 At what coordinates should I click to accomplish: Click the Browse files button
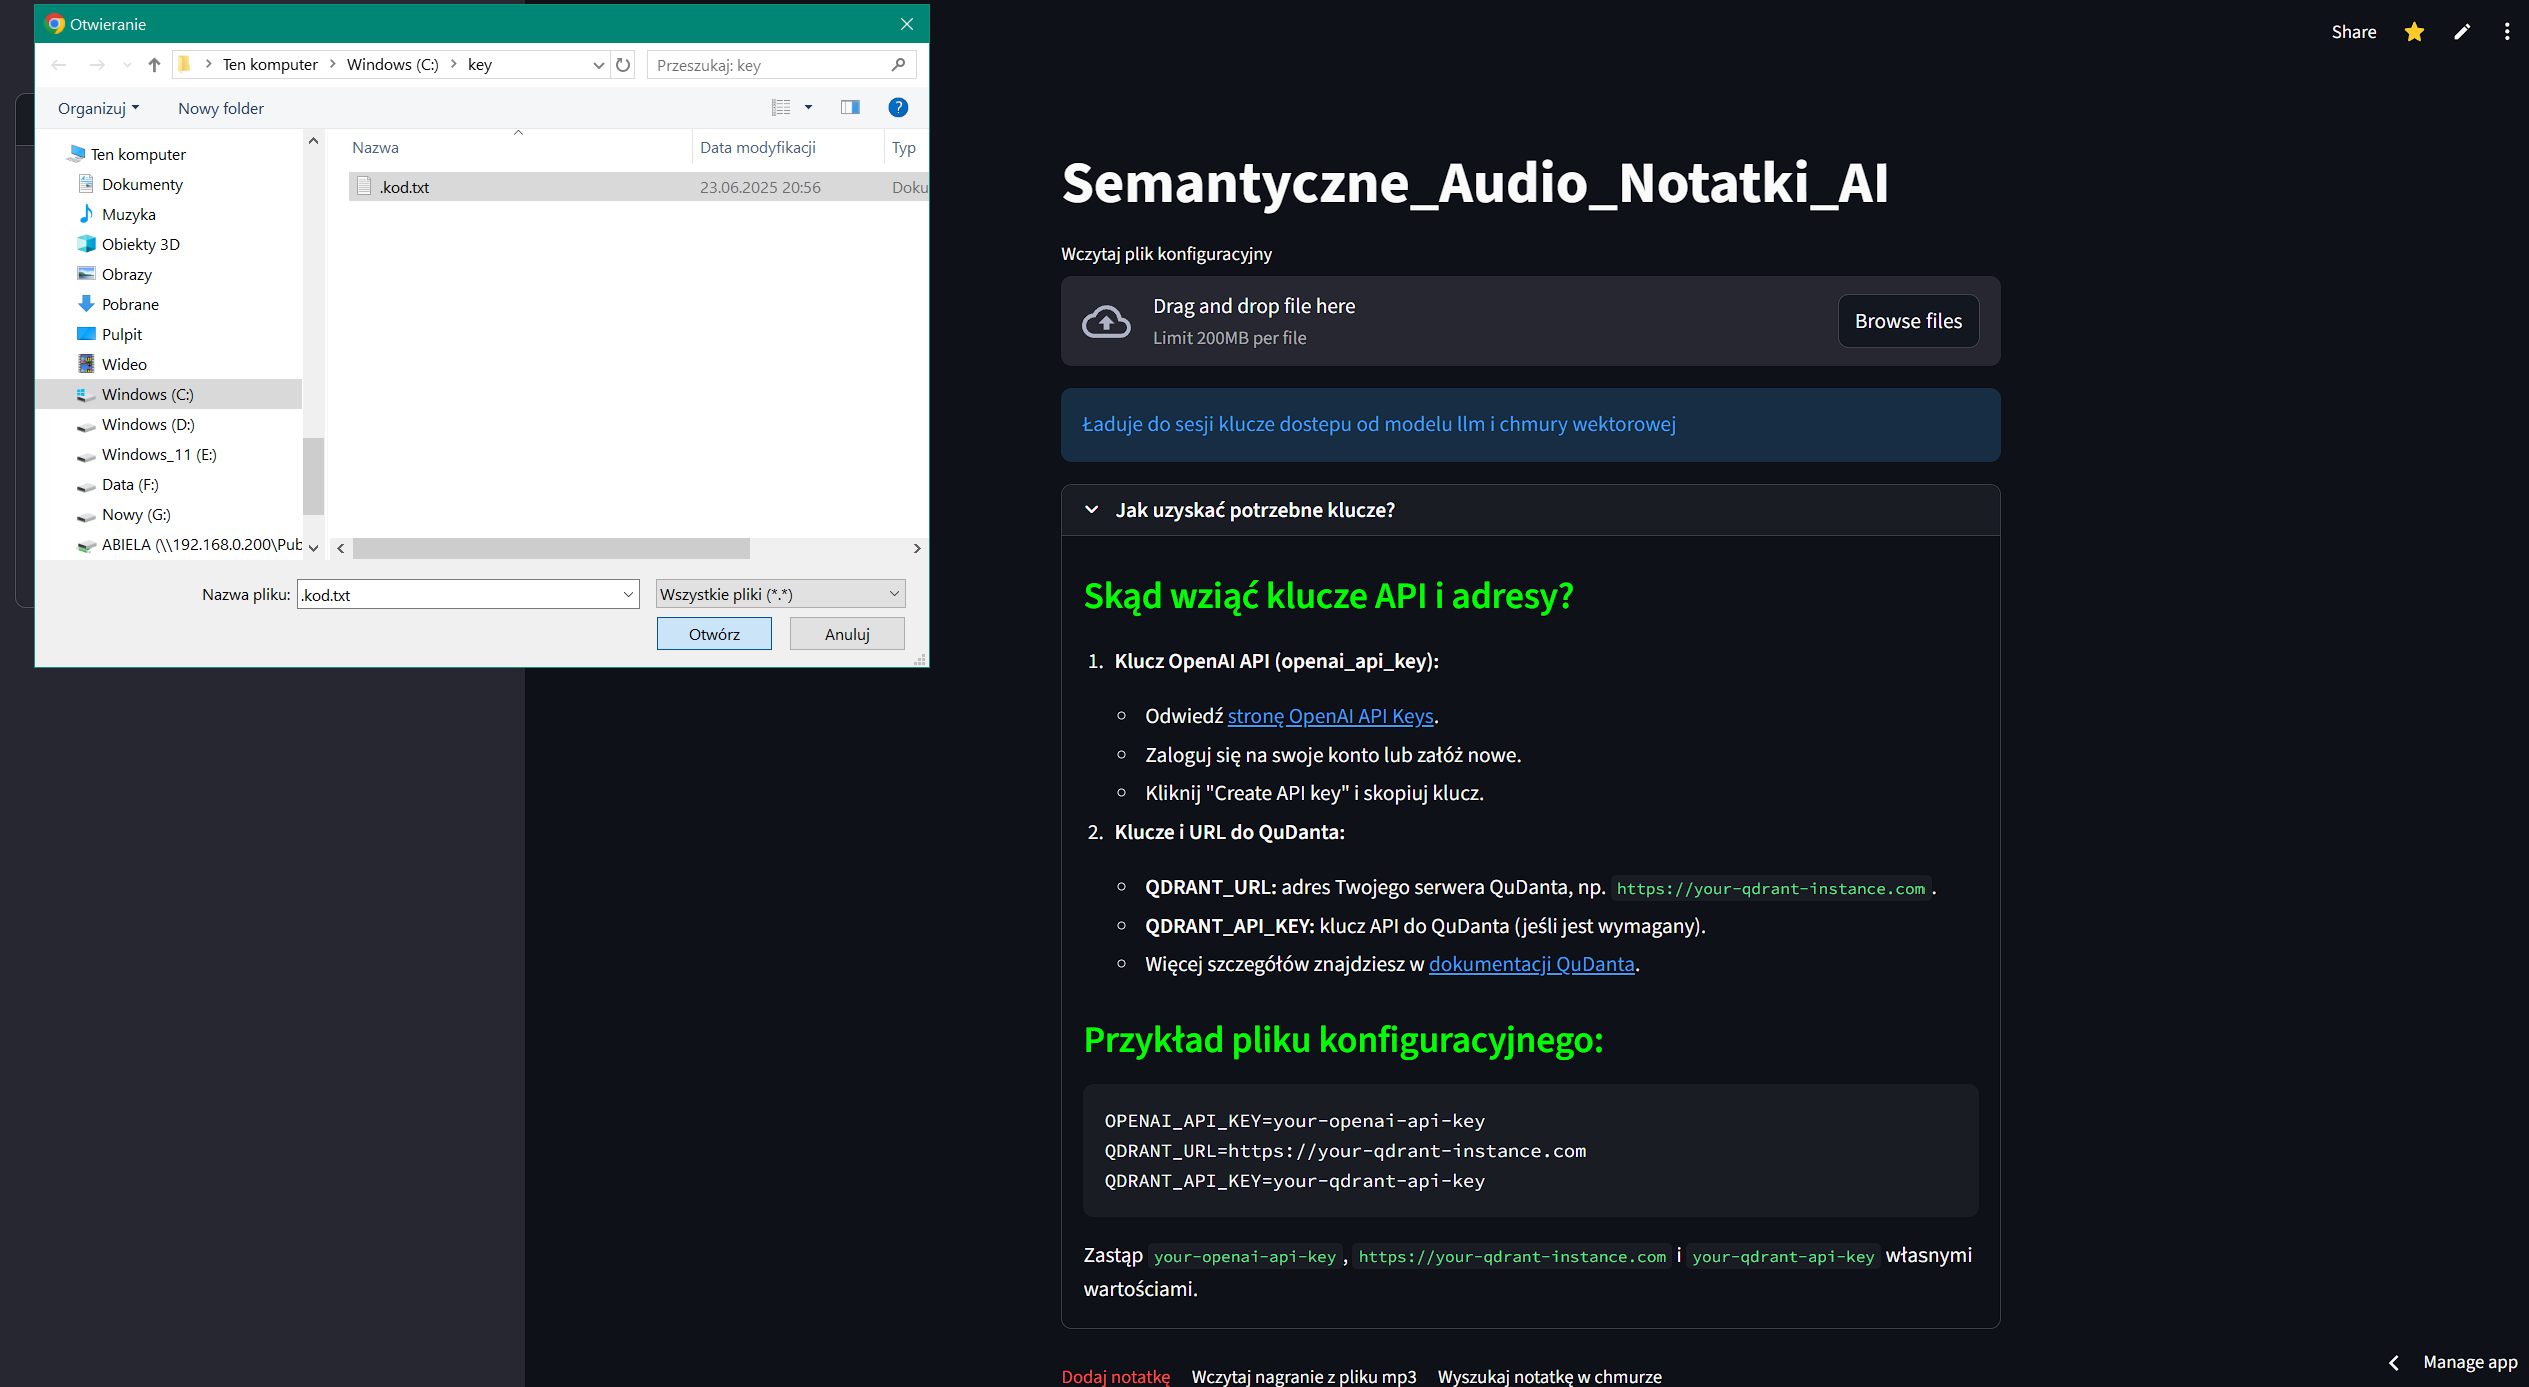point(1907,321)
